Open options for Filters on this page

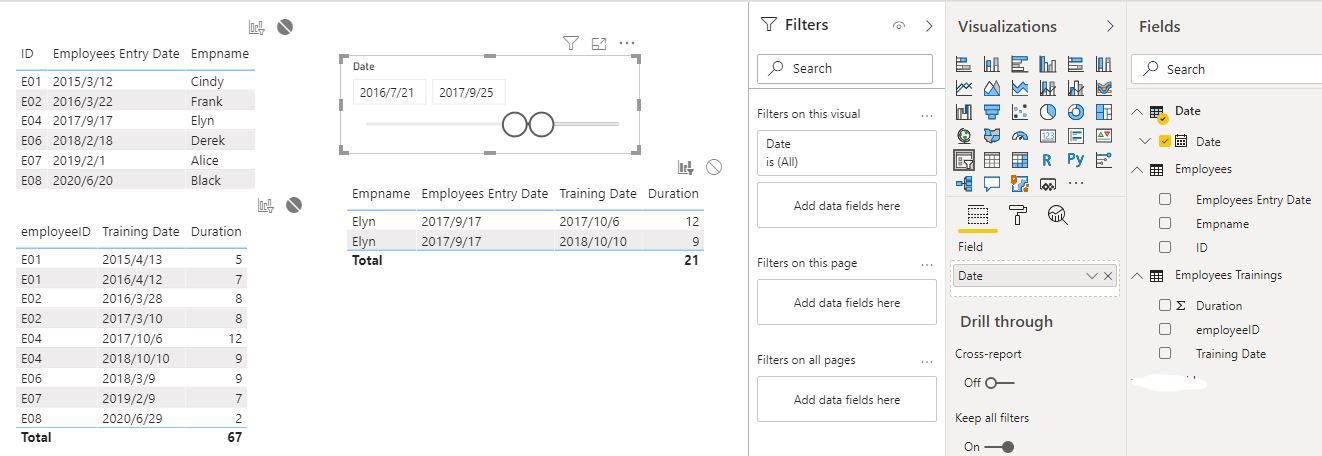(x=926, y=264)
